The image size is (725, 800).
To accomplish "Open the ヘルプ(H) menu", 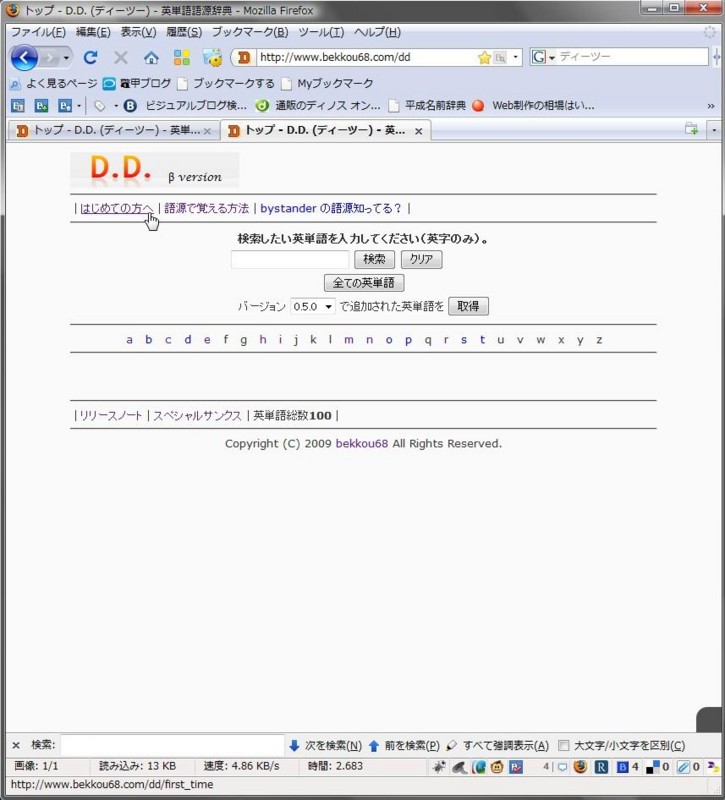I will coord(377,32).
